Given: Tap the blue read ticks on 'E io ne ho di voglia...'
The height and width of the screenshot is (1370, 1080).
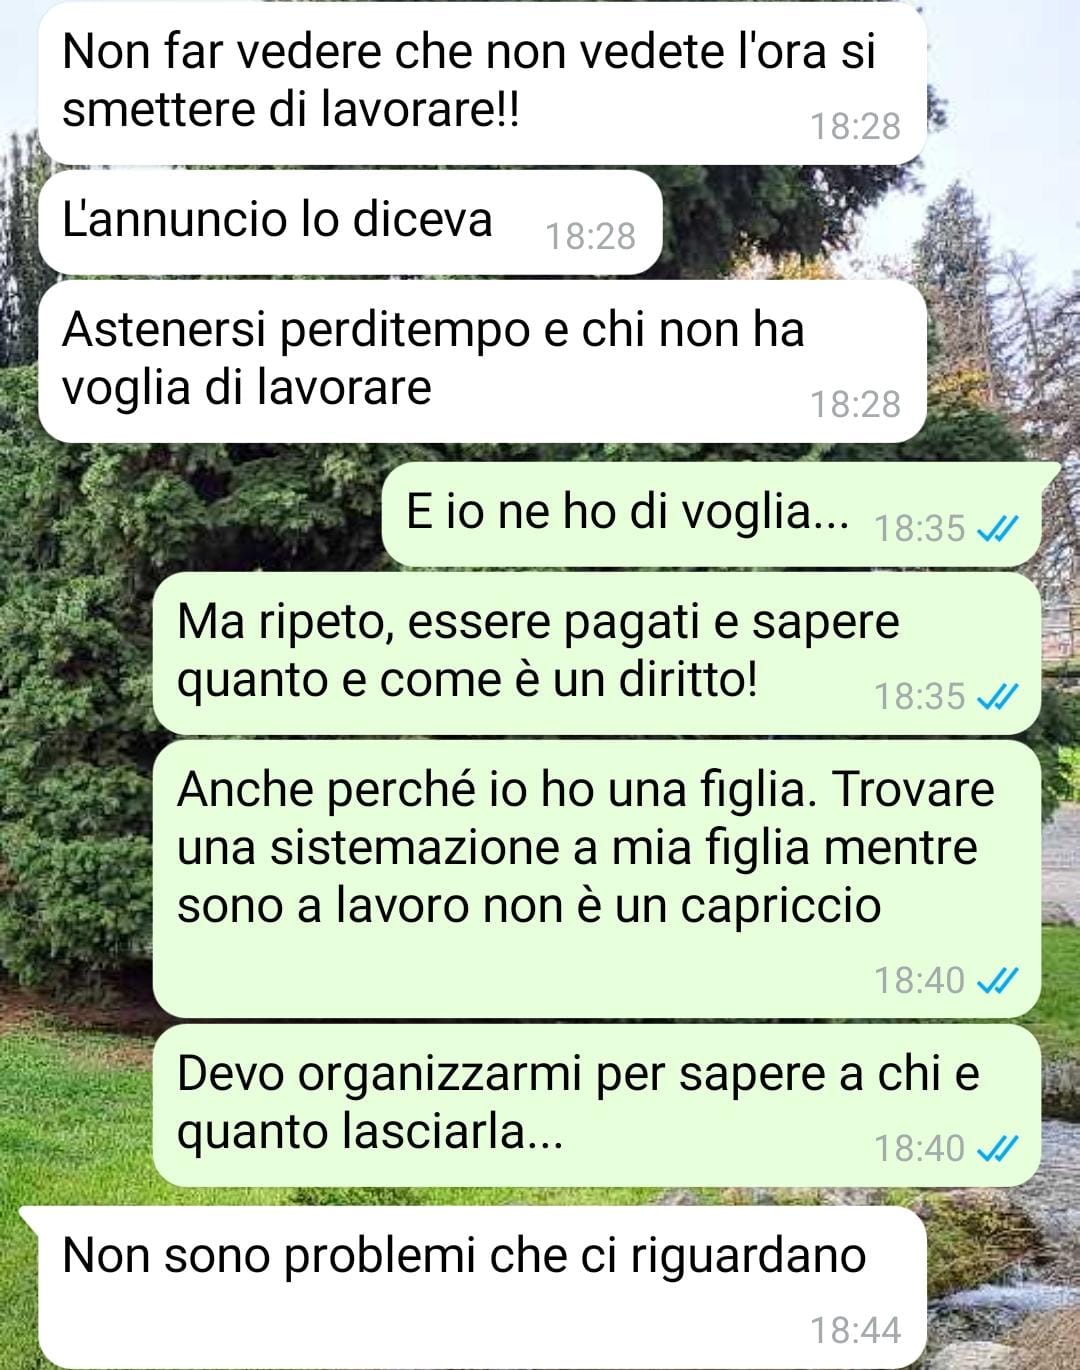Looking at the screenshot, I should tap(997, 528).
